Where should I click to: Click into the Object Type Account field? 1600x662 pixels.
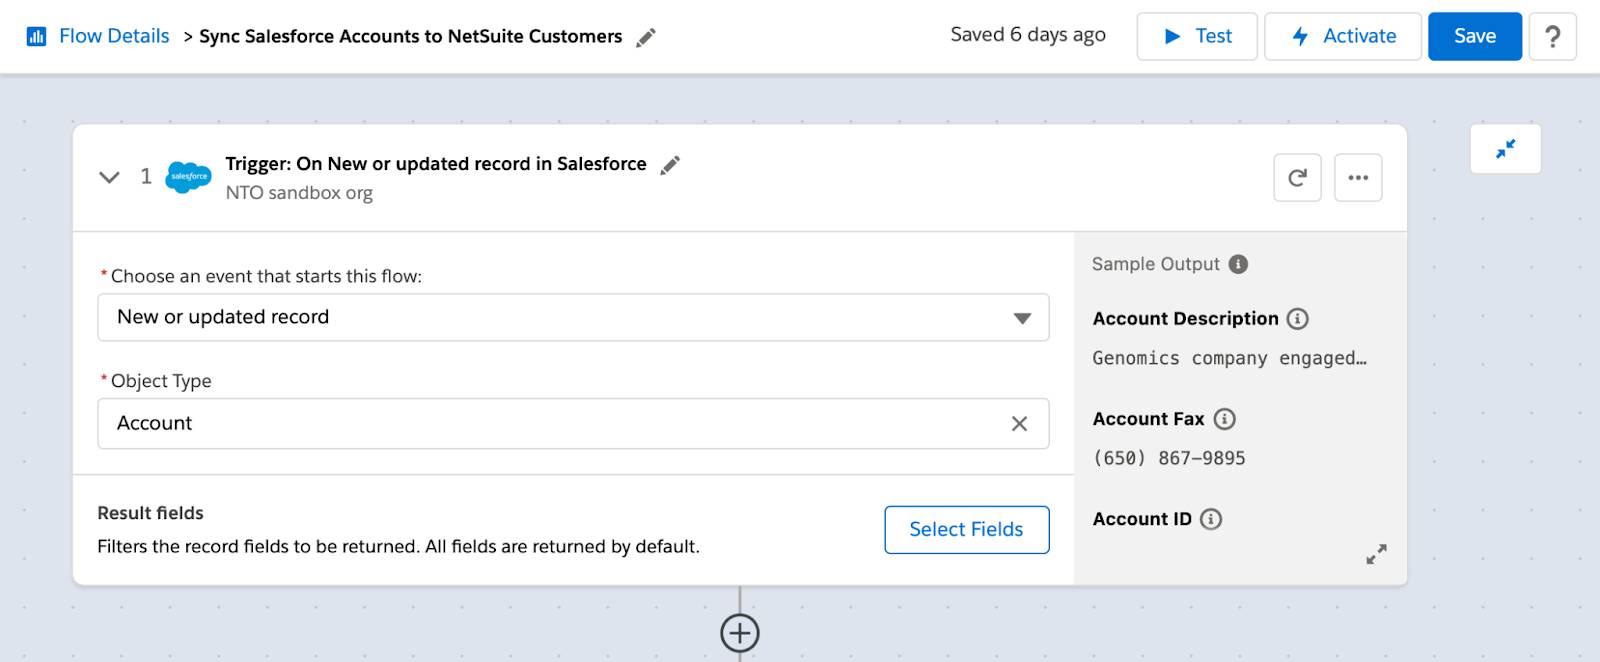tap(540, 424)
